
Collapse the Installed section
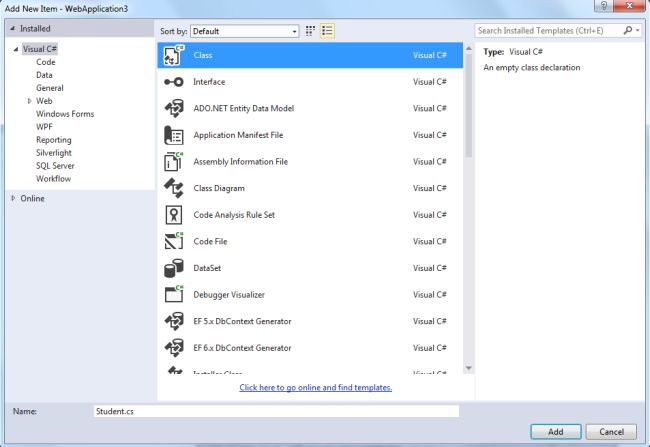coord(12,29)
